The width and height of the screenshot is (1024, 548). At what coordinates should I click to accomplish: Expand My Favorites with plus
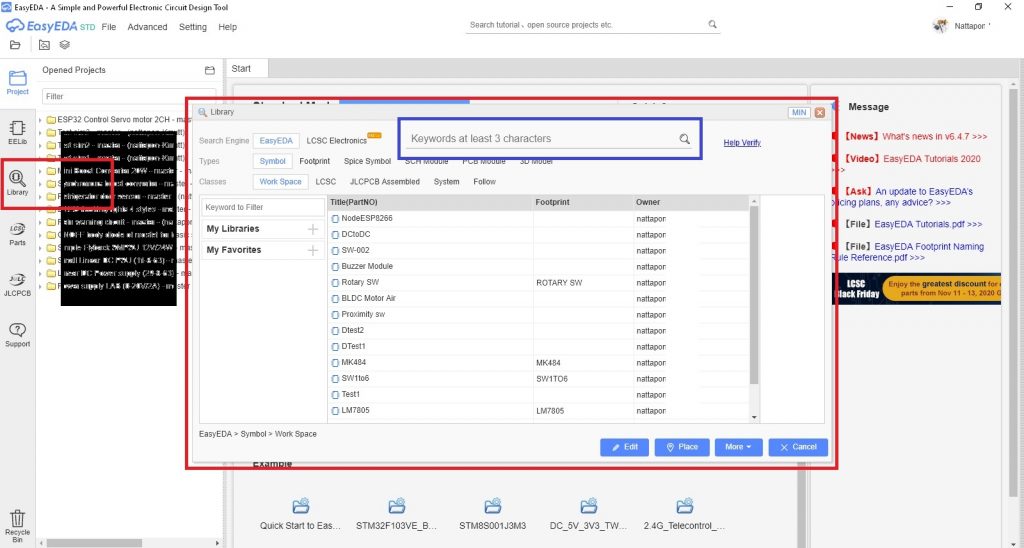pyautogui.click(x=313, y=250)
